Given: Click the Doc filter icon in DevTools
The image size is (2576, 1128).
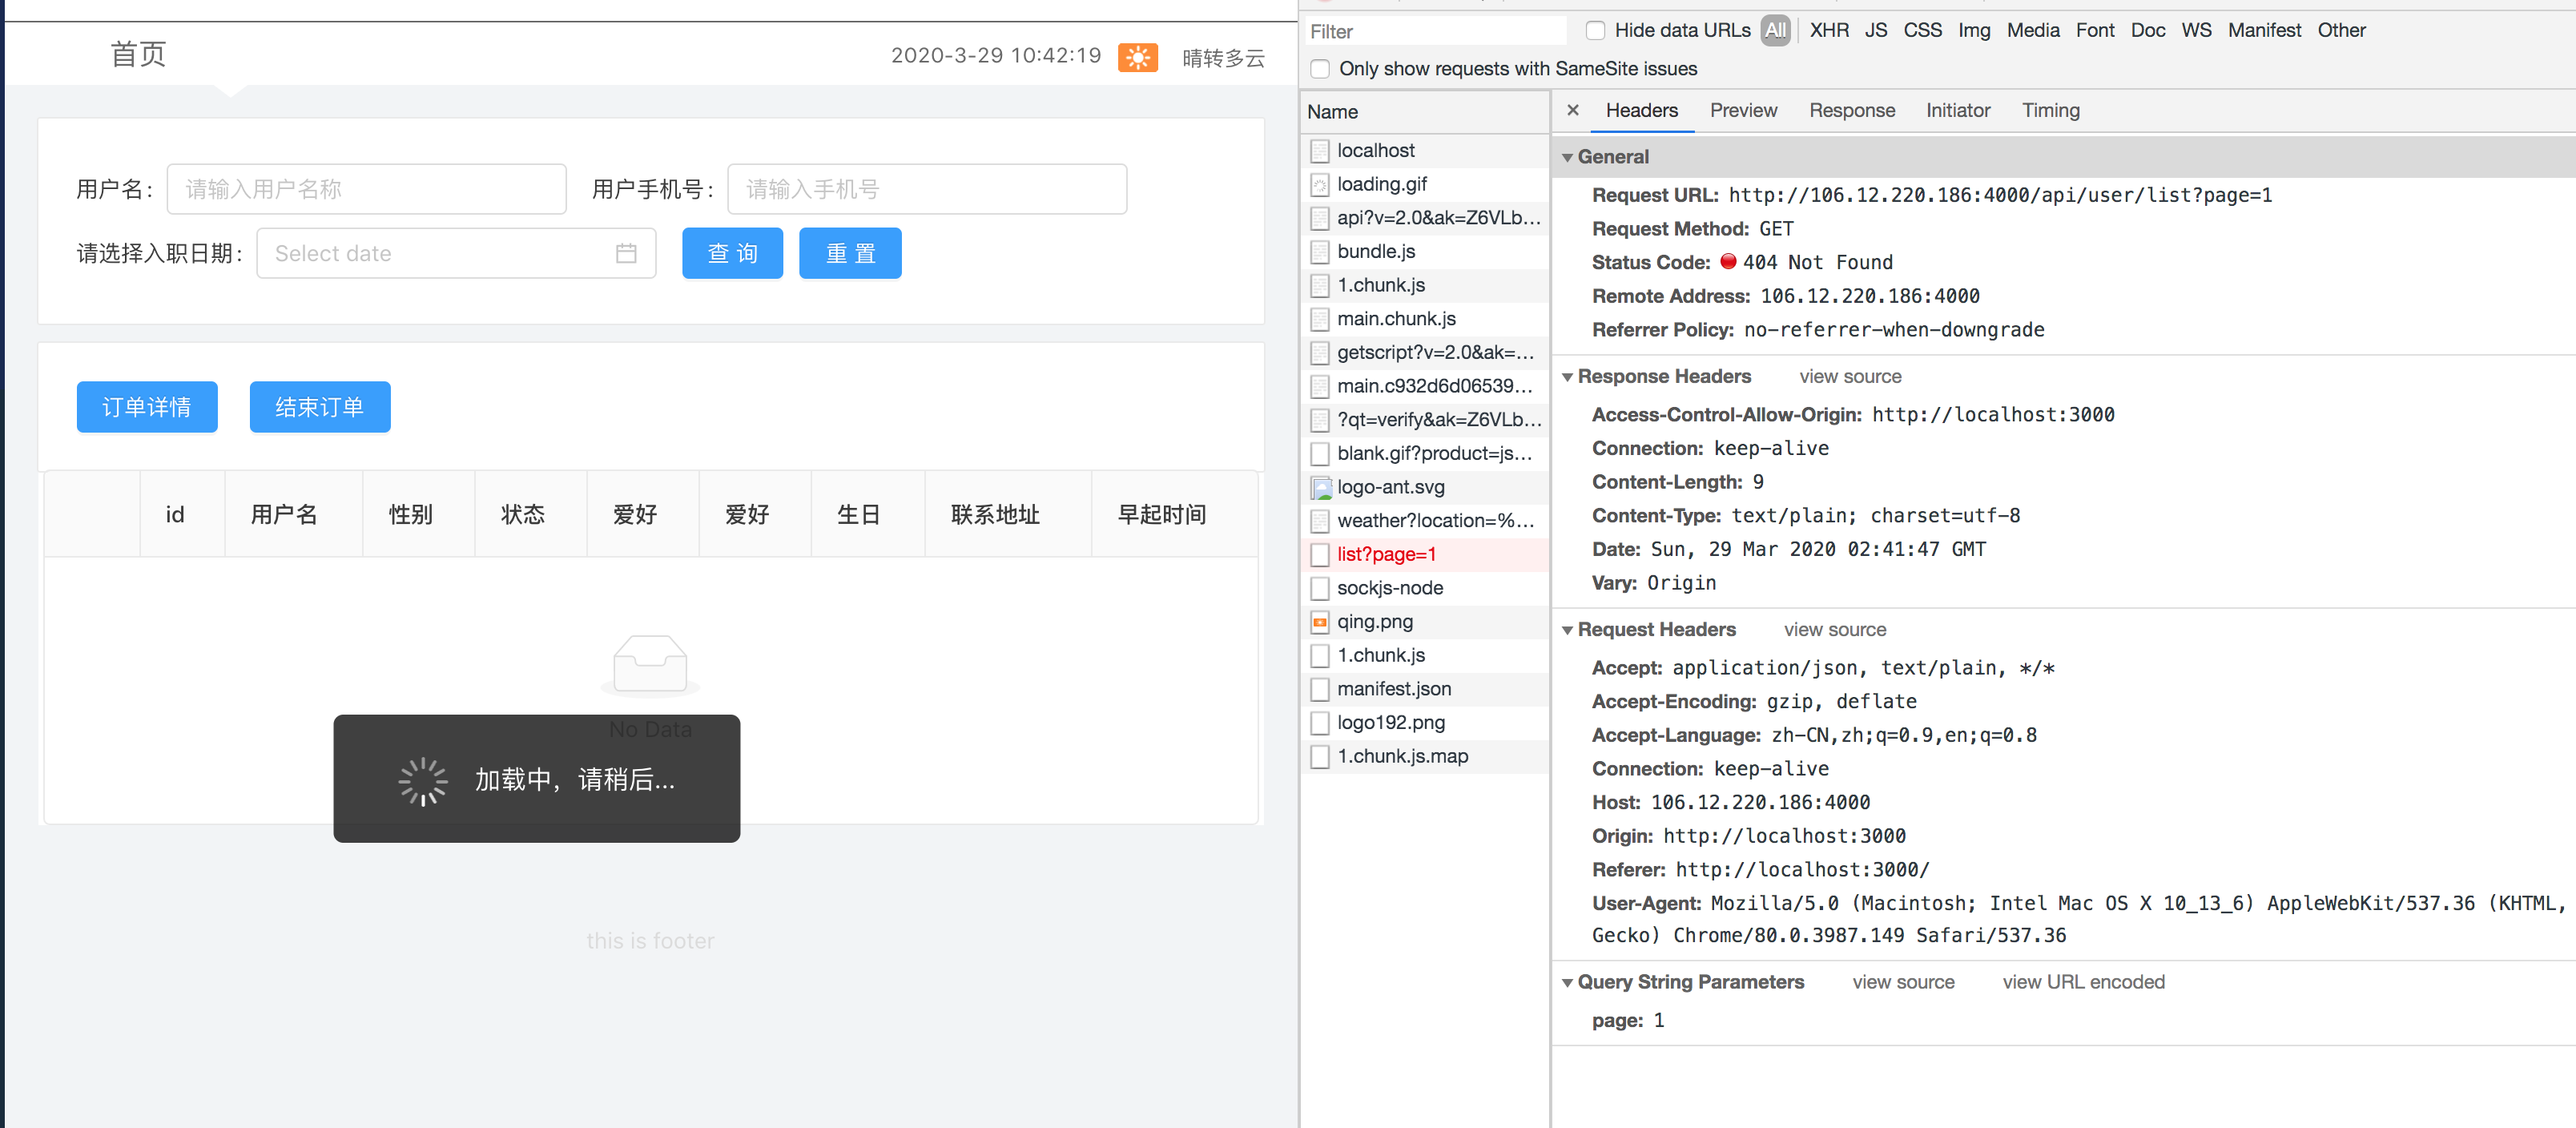Looking at the screenshot, I should [2149, 30].
